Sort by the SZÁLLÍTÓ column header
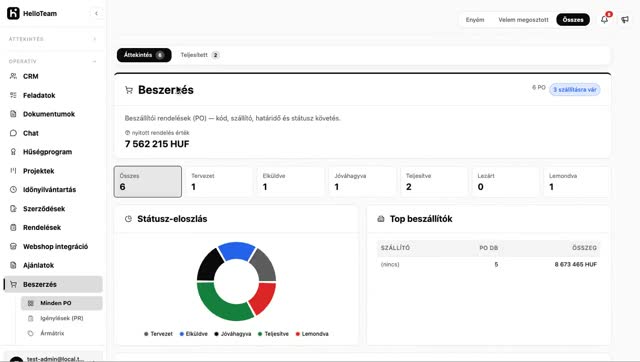Viewport: 640px width, 362px height. coord(395,248)
